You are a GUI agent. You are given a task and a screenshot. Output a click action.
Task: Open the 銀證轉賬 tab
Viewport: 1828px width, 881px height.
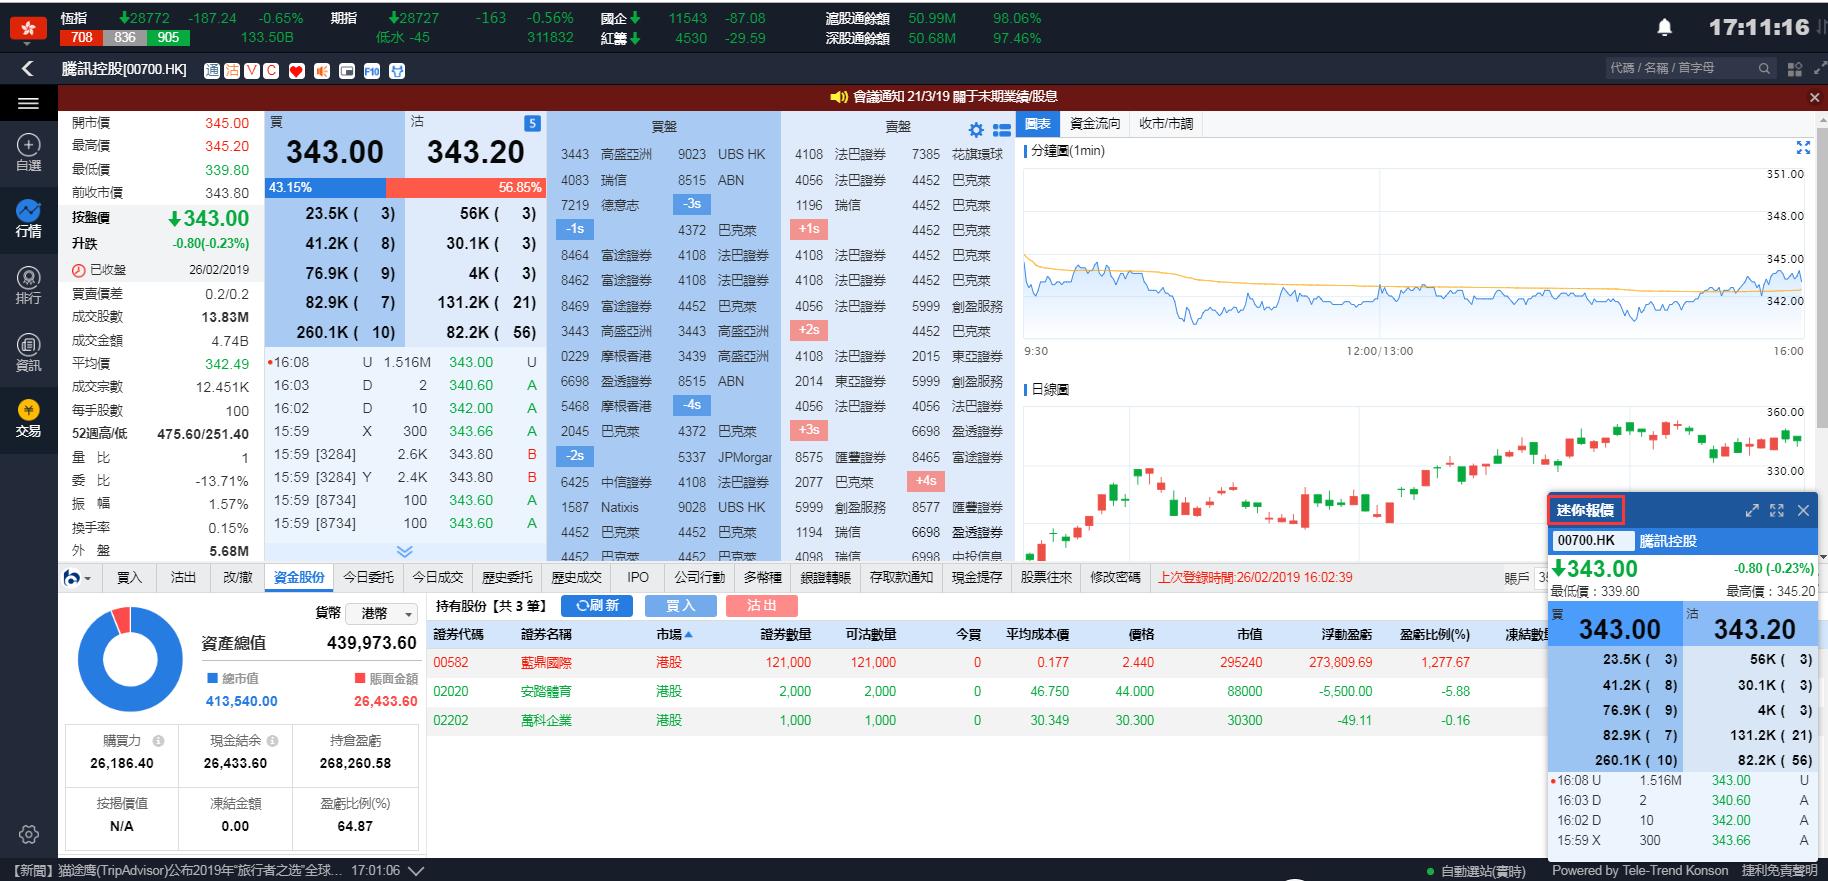826,577
